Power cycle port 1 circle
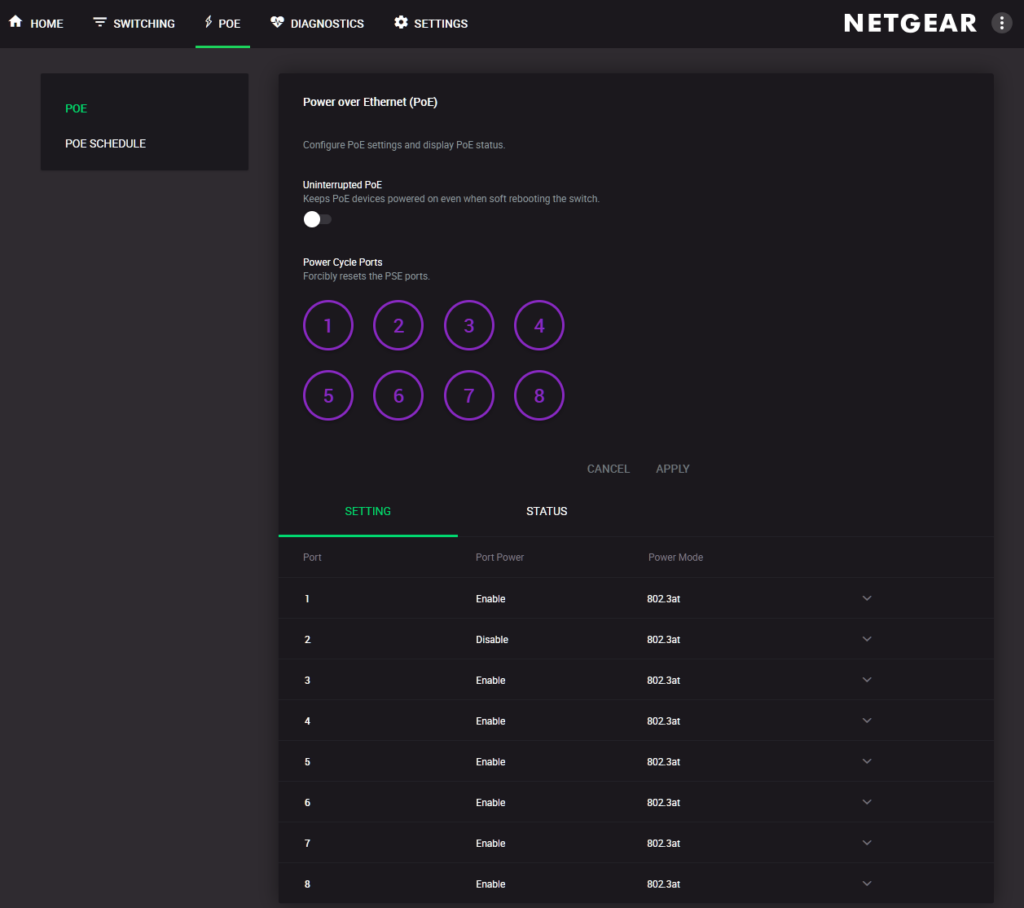The image size is (1024, 908). [x=328, y=325]
